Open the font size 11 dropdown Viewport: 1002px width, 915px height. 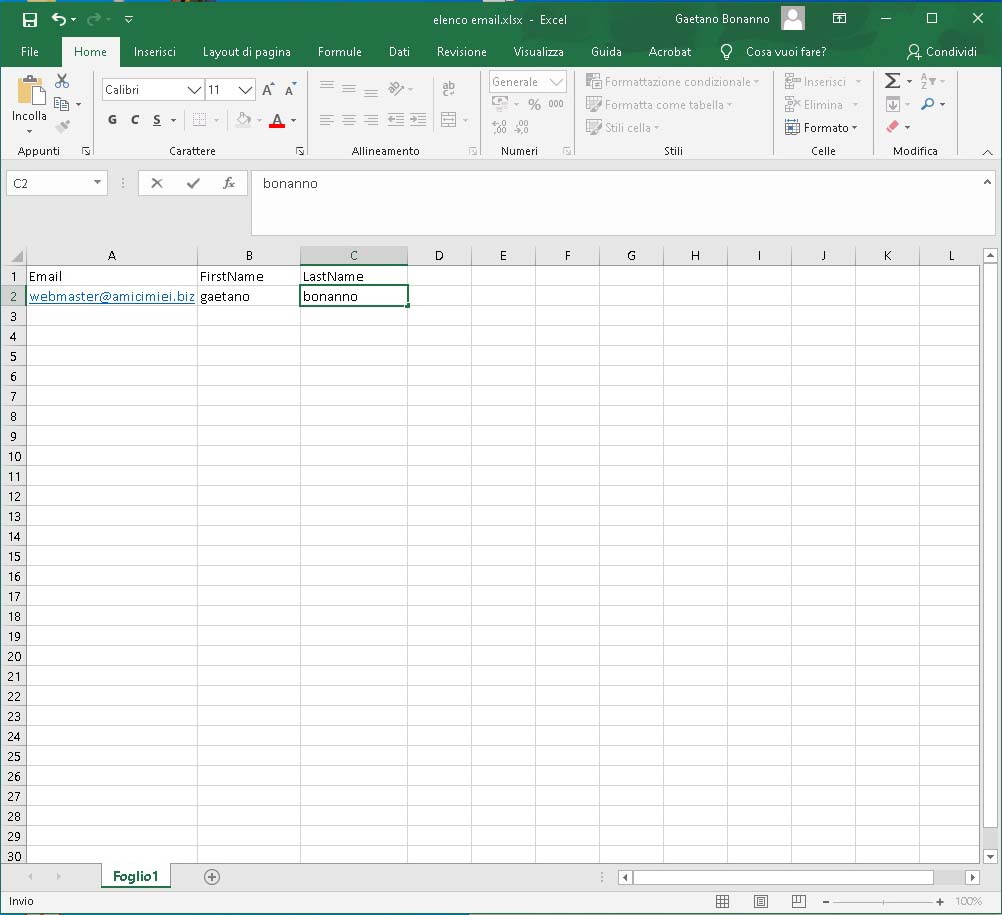click(x=245, y=90)
